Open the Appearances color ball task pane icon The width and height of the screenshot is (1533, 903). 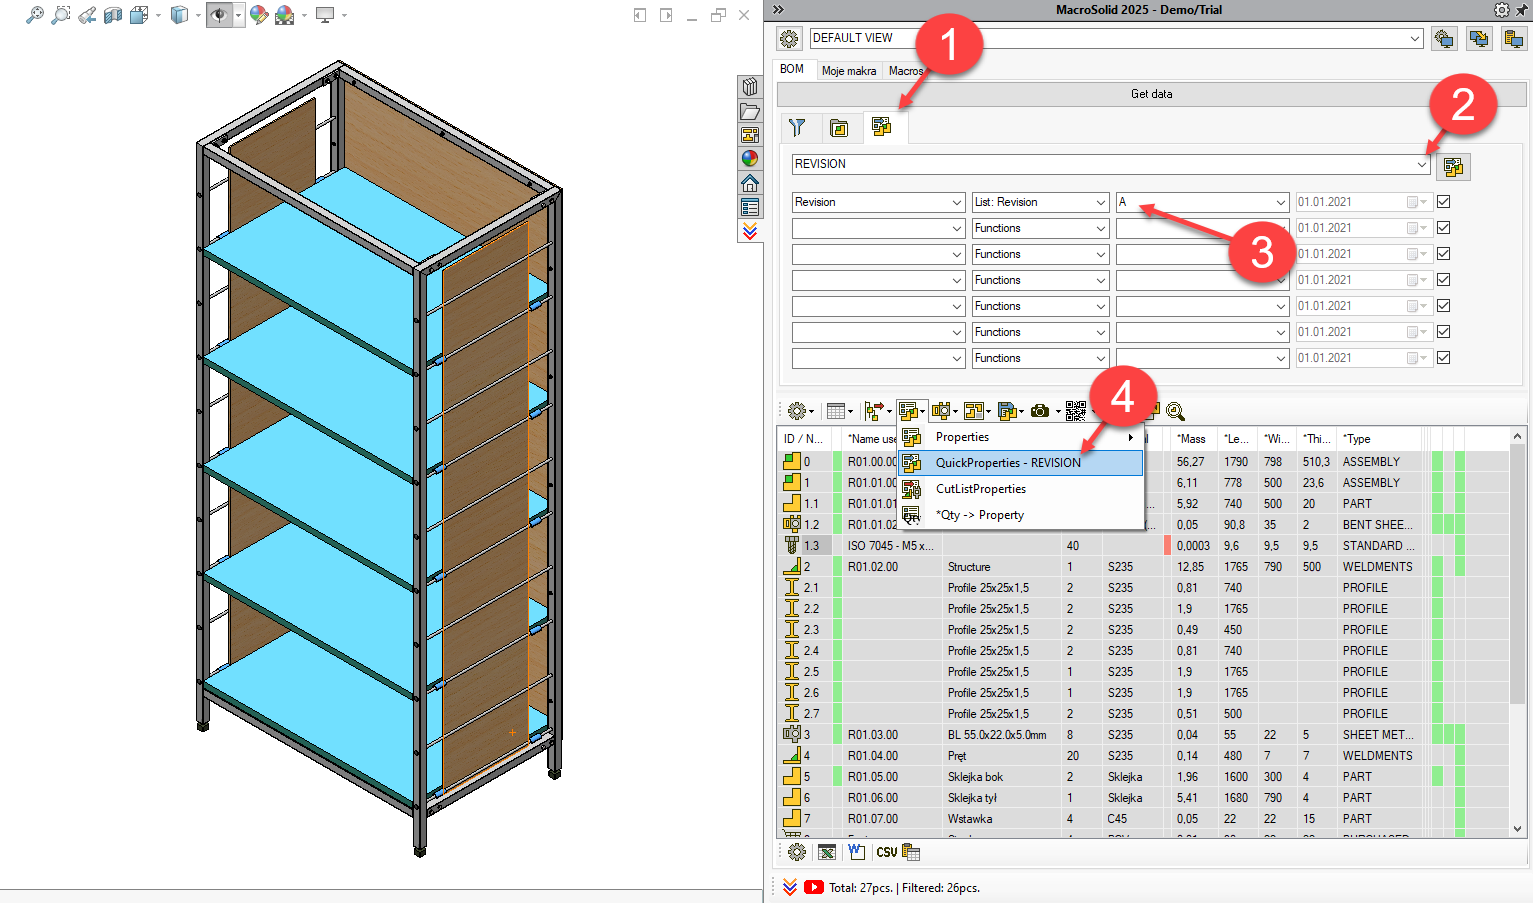(750, 159)
